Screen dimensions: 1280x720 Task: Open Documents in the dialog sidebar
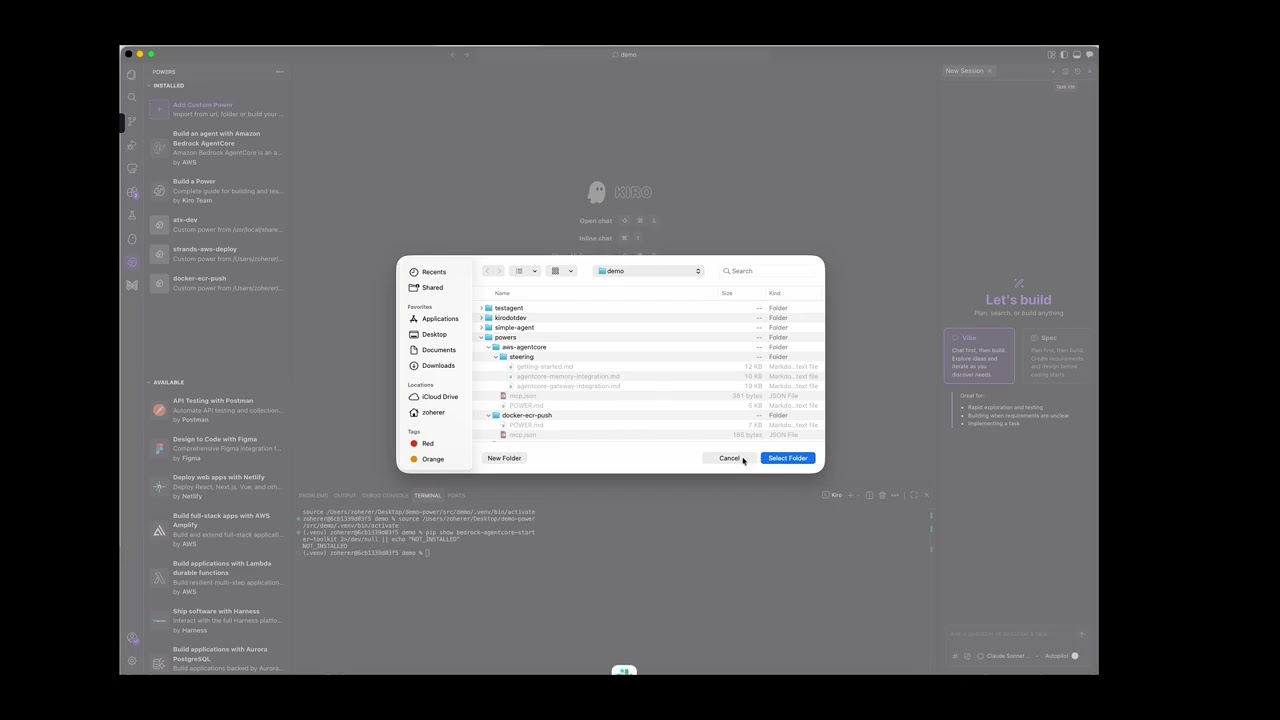433,350
